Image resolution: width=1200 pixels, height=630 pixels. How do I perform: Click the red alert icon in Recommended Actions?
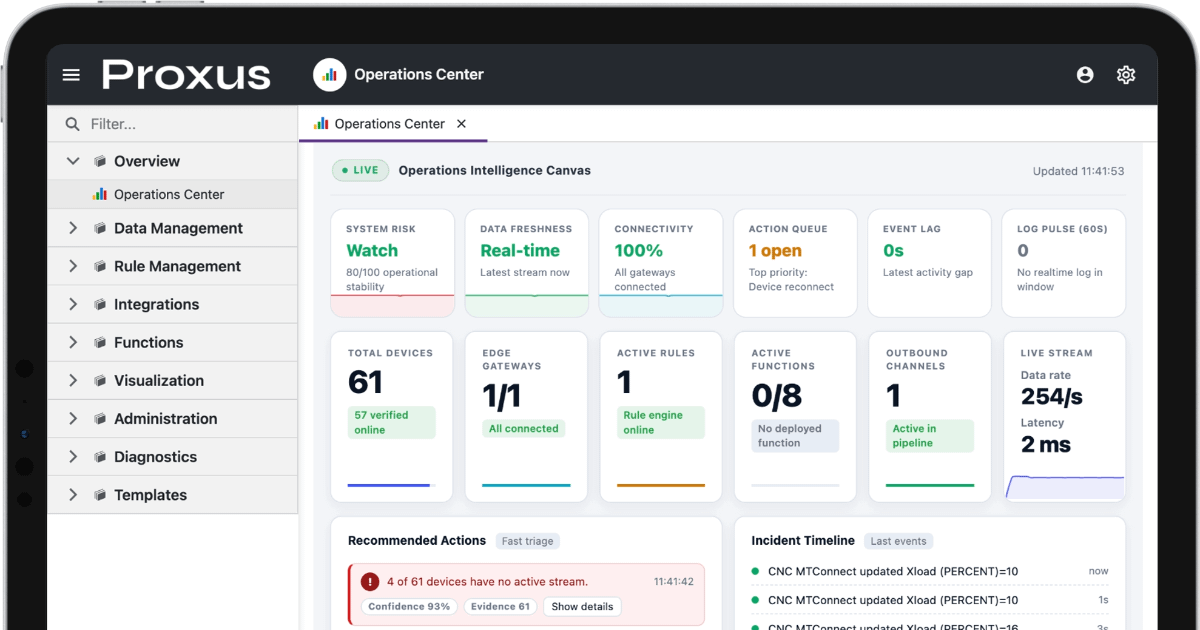pyautogui.click(x=370, y=581)
